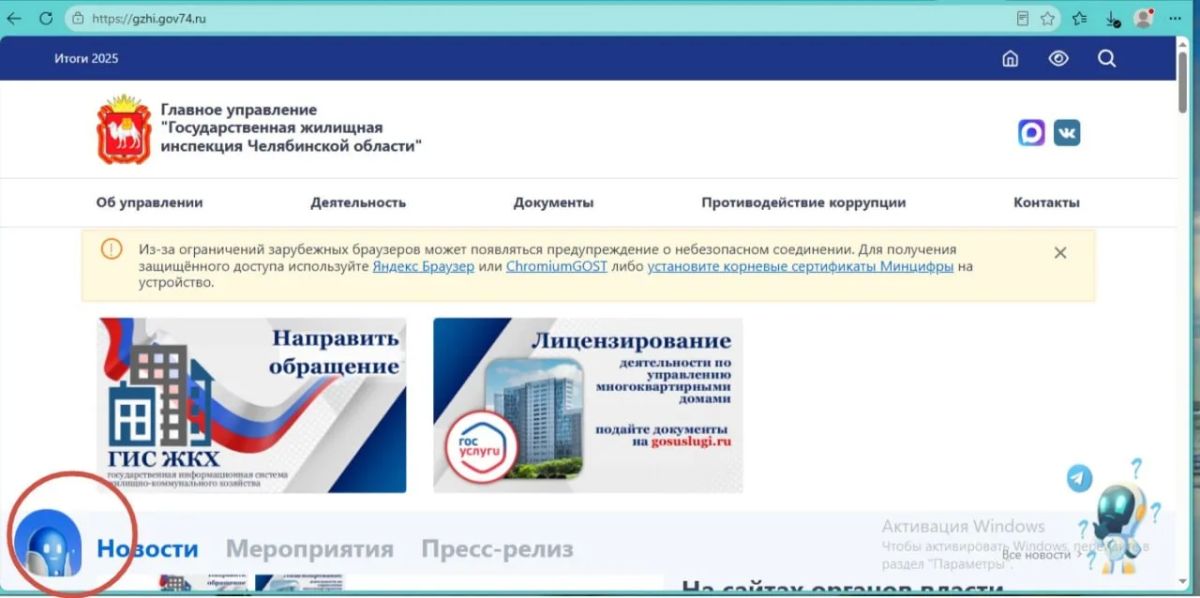
Task: Click the address bar URL gzhi.gov74.ru
Action: click(149, 18)
